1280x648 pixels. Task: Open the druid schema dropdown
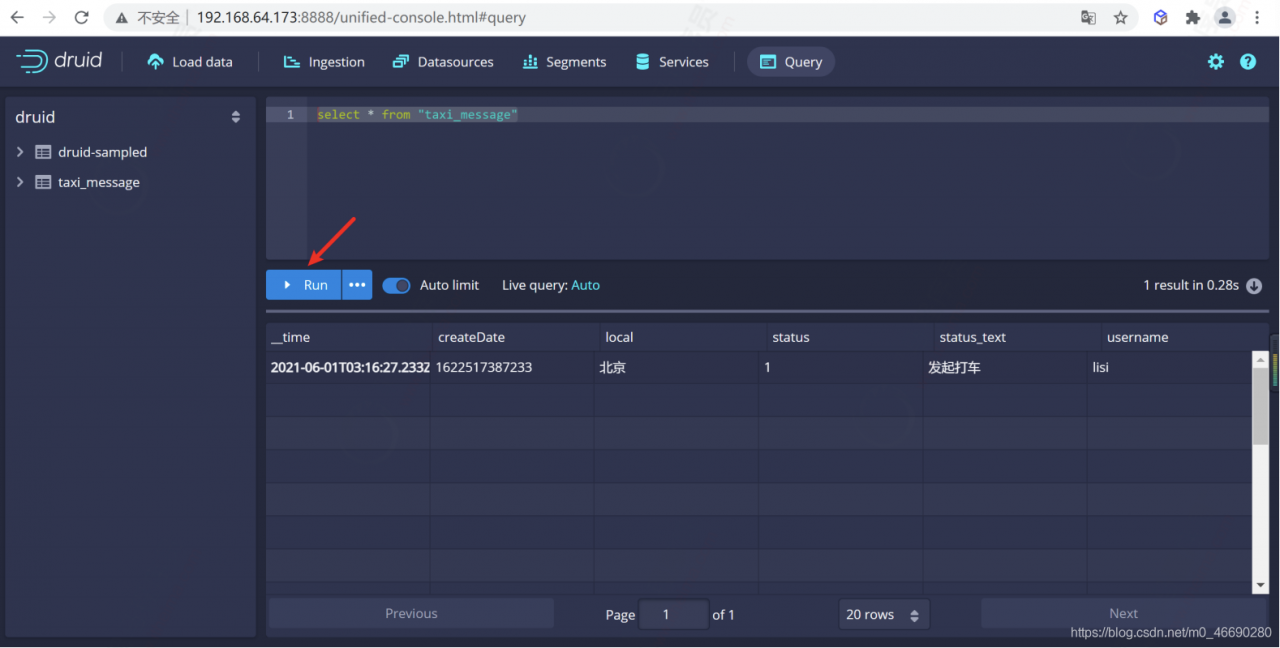129,117
